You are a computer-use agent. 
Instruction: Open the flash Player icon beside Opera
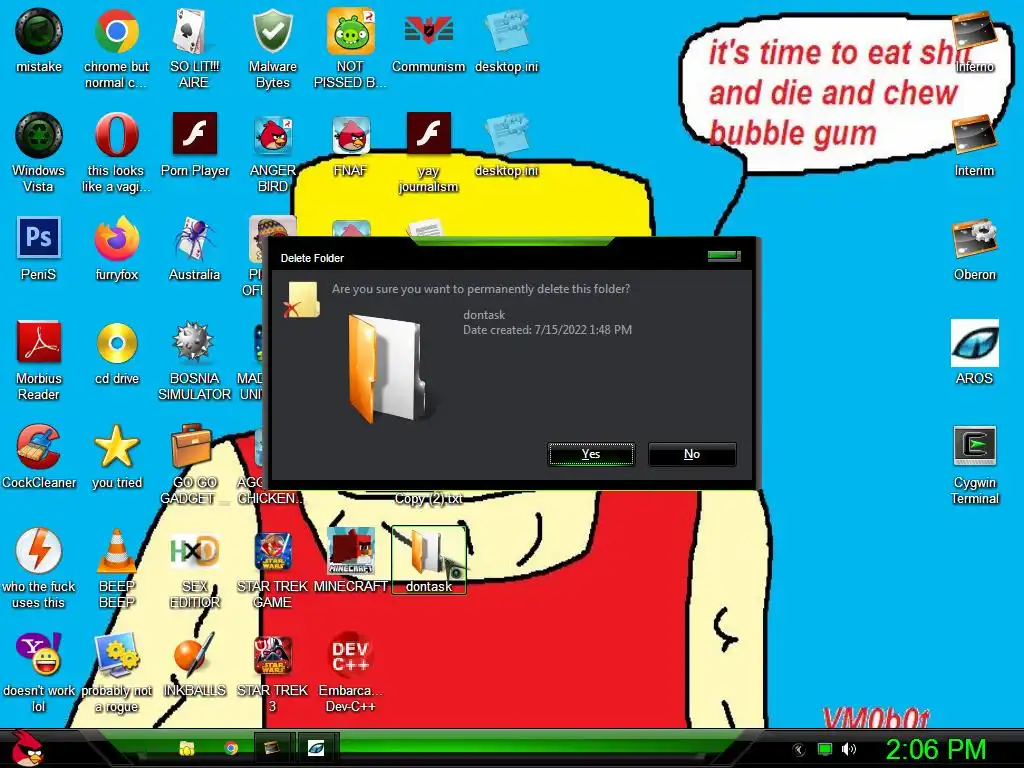(x=195, y=145)
